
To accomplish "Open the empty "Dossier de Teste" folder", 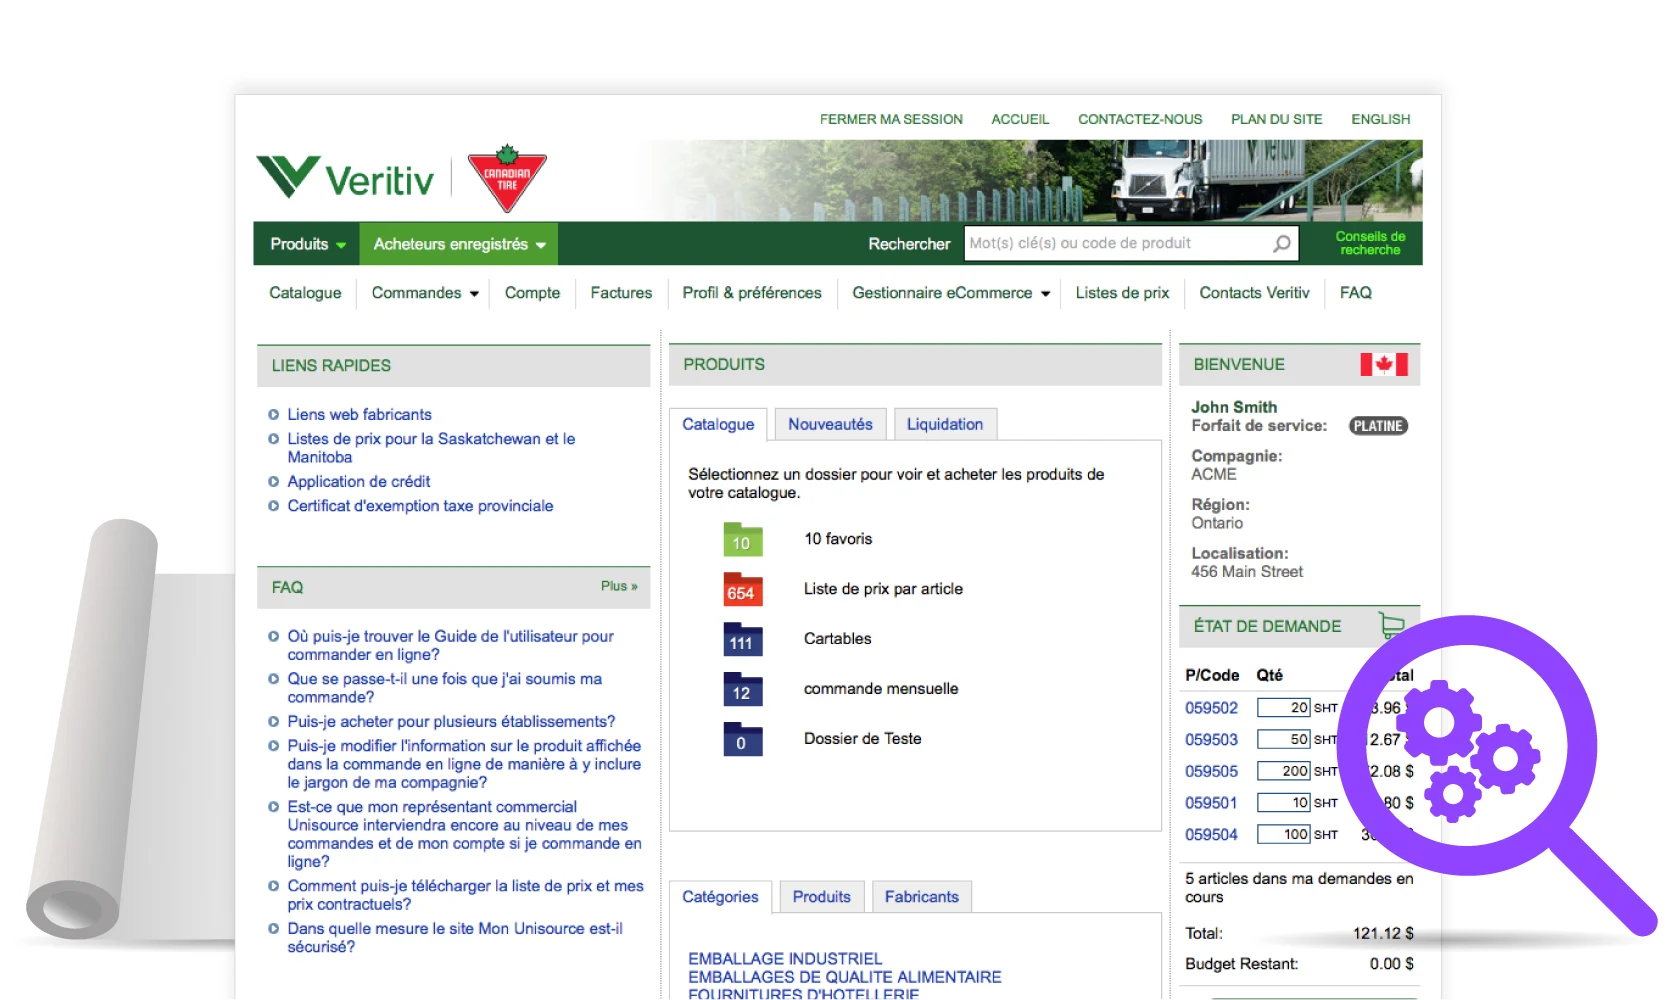I will pos(741,739).
